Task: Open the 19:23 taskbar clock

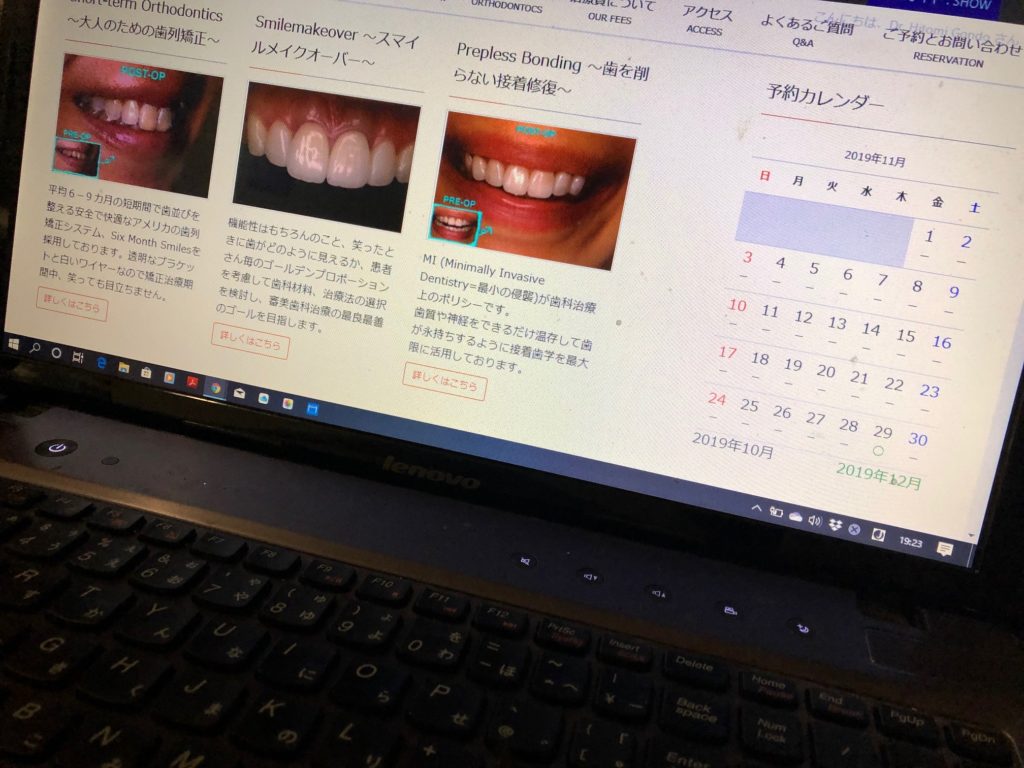Action: tap(911, 541)
